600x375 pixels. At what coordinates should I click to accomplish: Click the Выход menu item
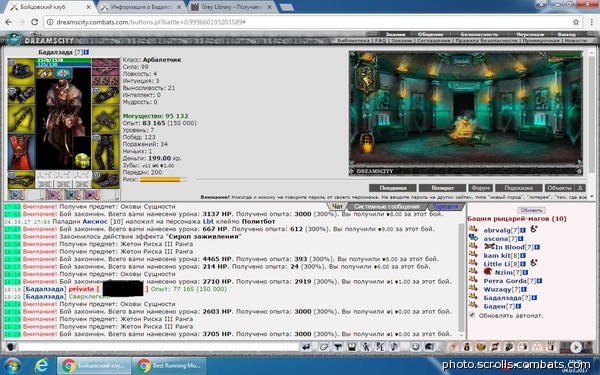[x=566, y=34]
